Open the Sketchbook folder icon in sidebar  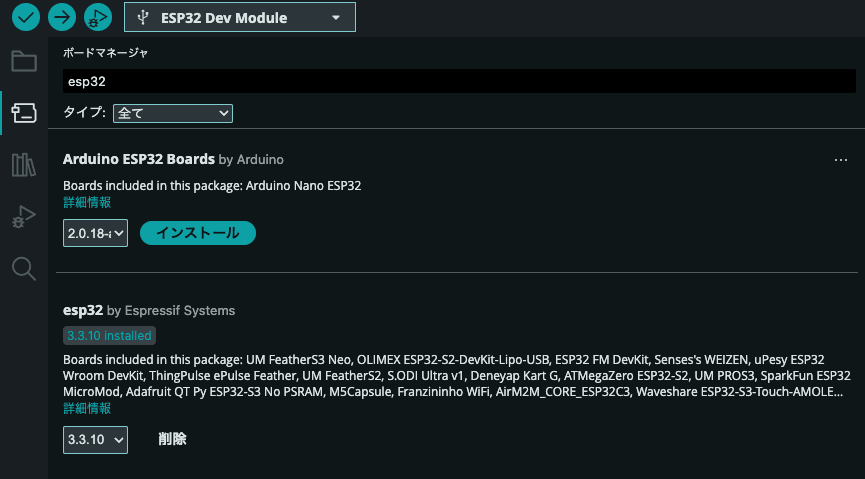click(24, 61)
